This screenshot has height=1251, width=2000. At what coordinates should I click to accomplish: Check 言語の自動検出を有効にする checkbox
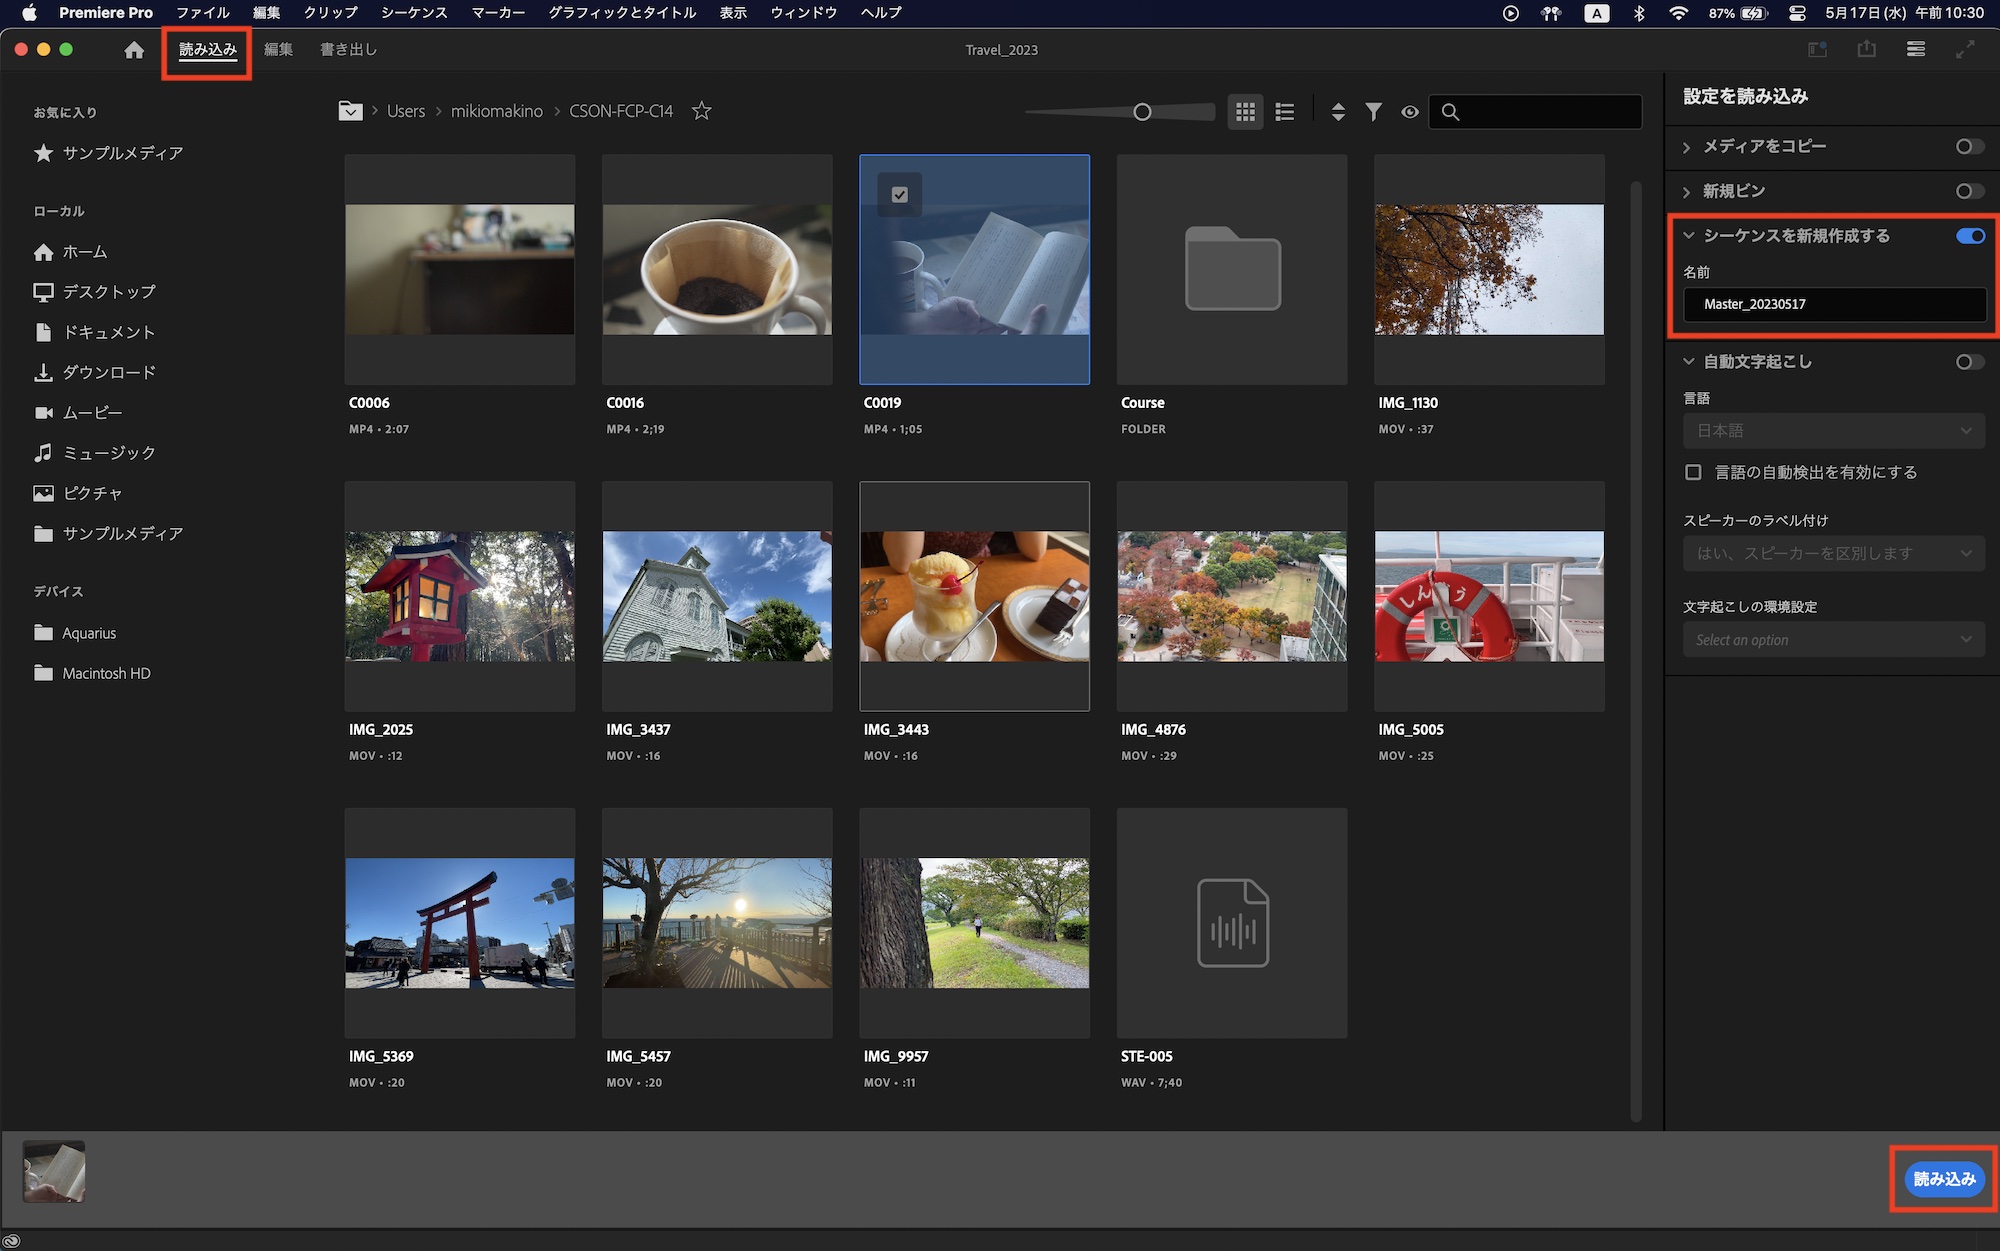click(1693, 472)
